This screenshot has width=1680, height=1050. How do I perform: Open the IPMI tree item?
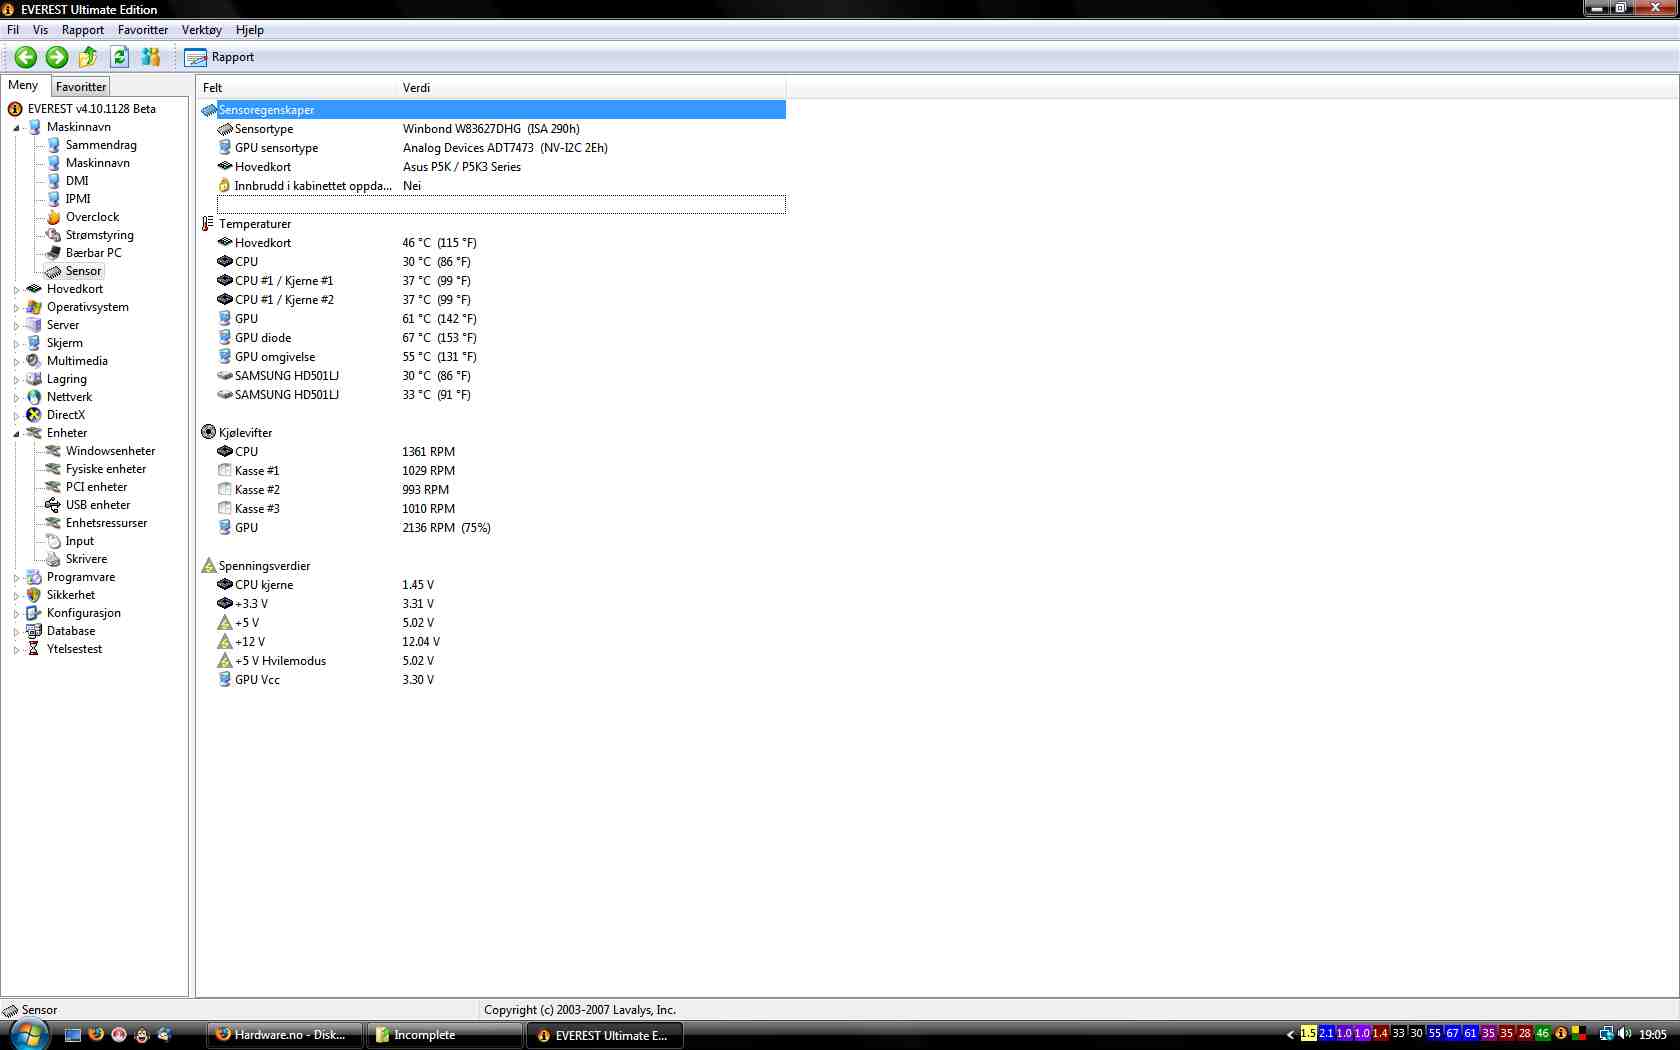tap(78, 199)
